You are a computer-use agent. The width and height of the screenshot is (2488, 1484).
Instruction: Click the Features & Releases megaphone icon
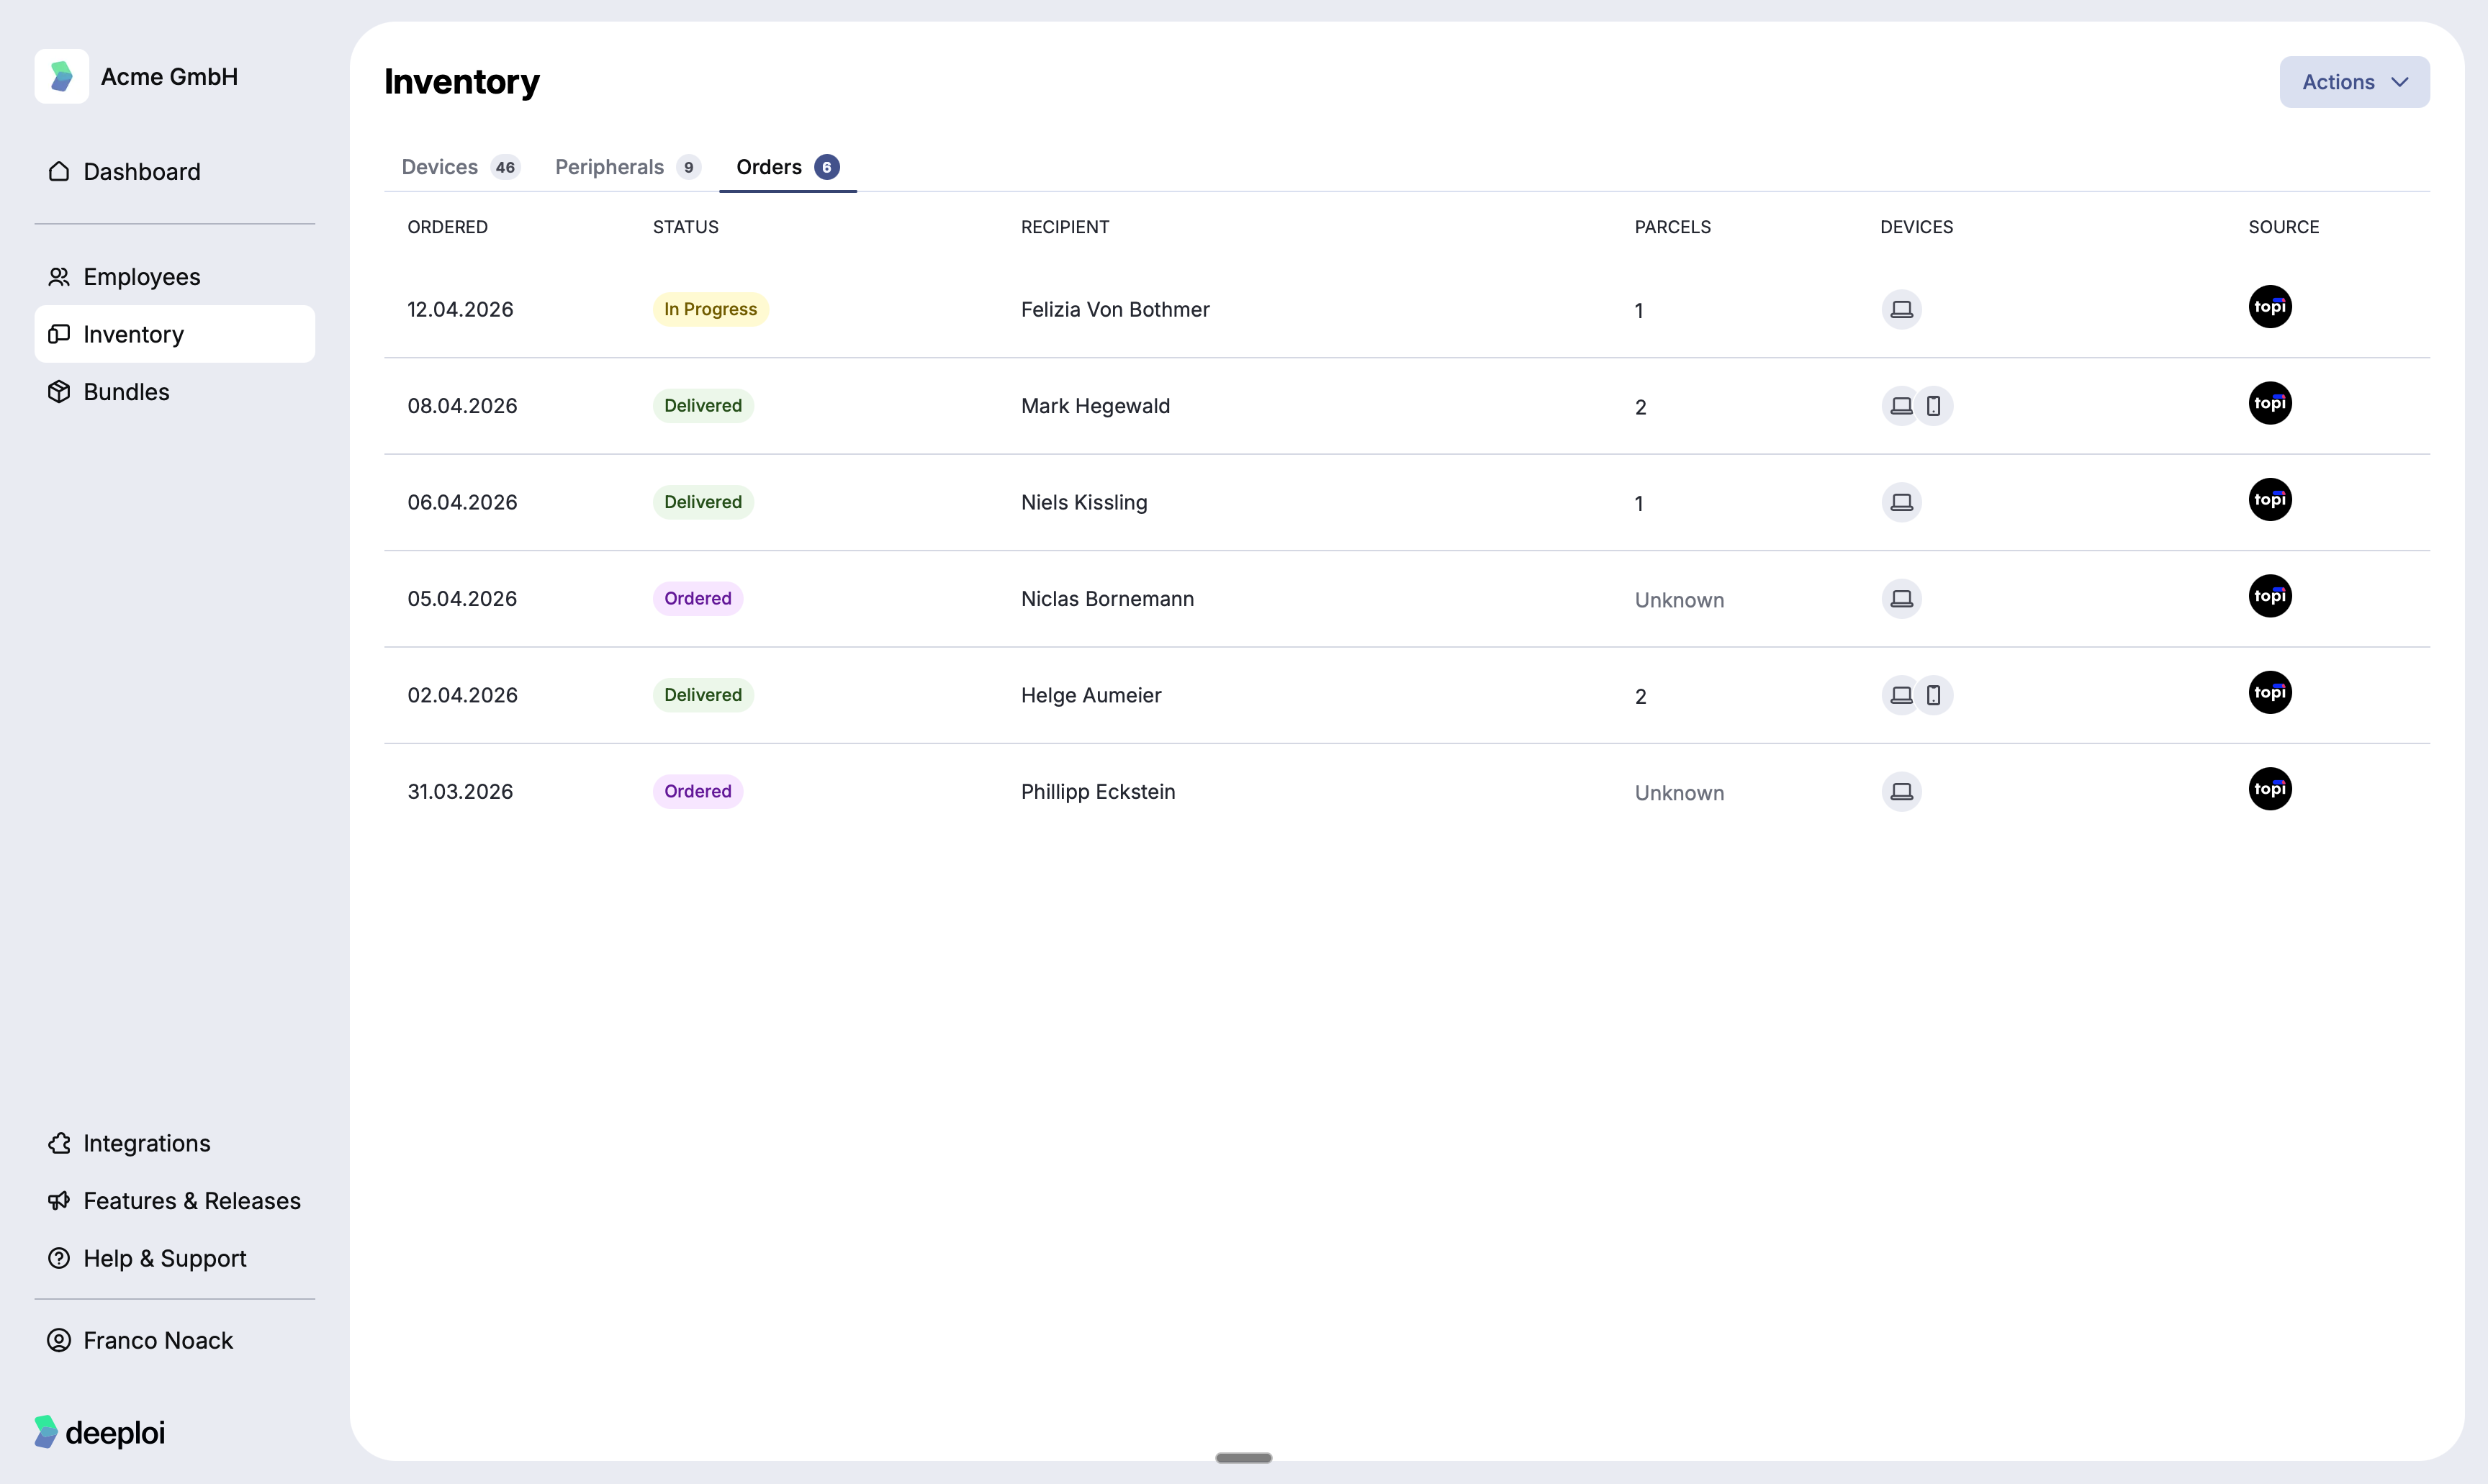pyautogui.click(x=59, y=1200)
